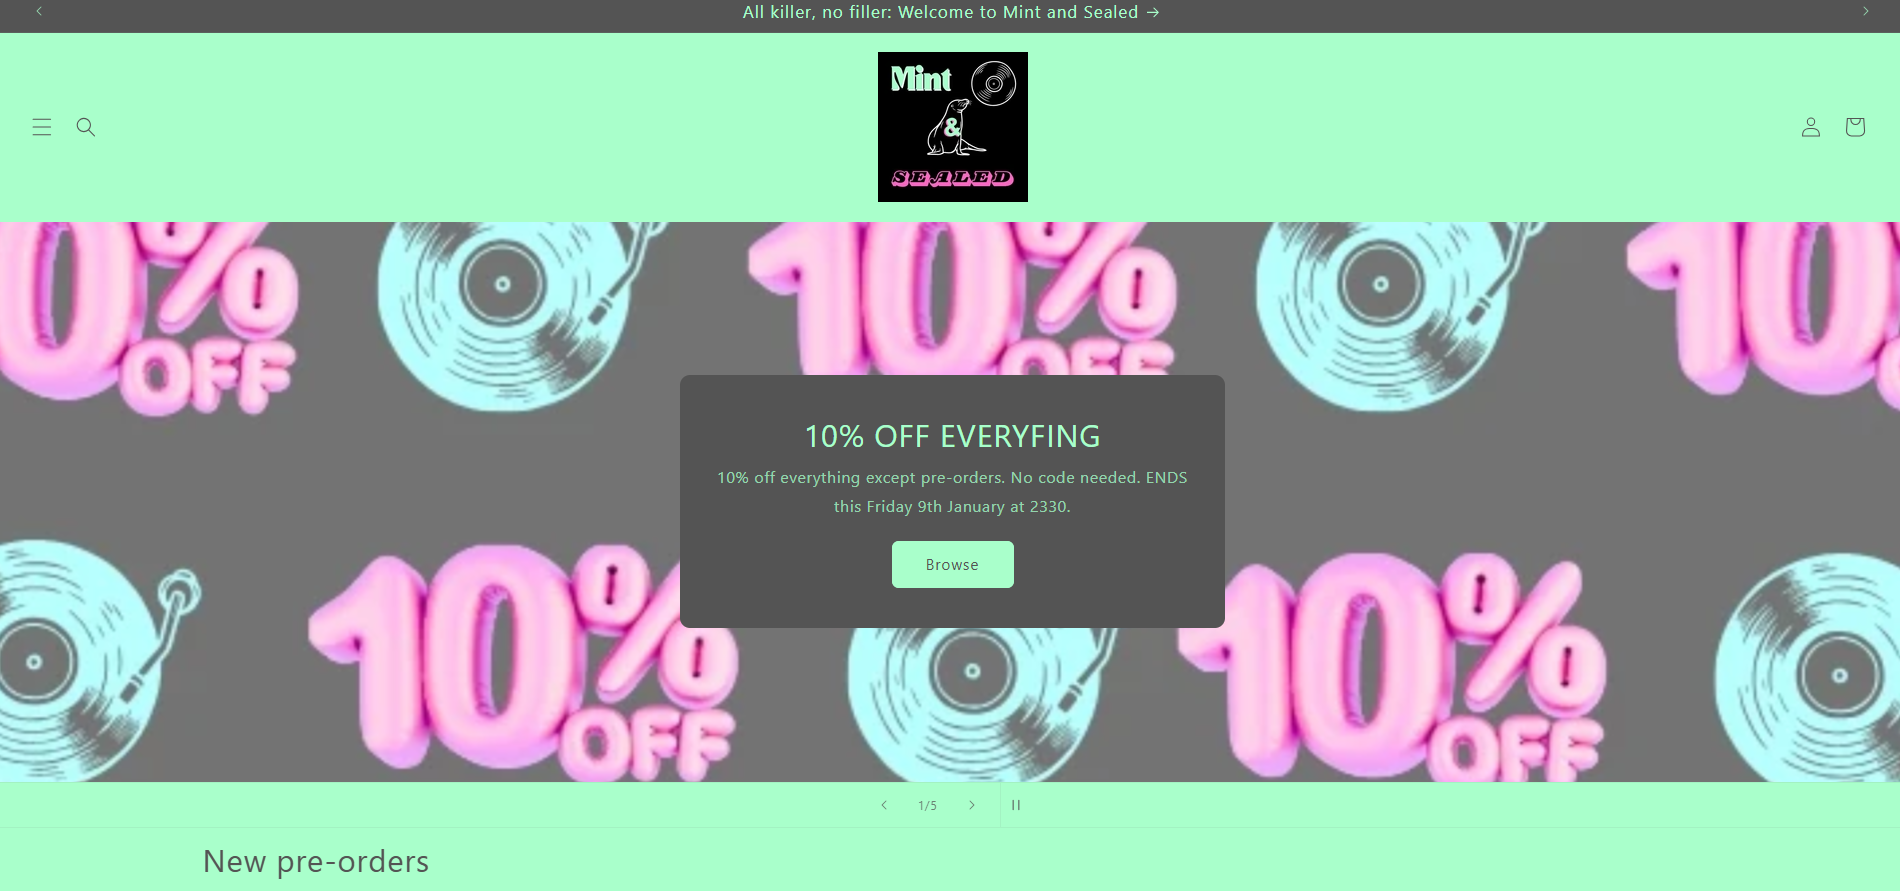The image size is (1900, 891).
Task: Go to previous slide in slideshow
Action: (x=884, y=805)
